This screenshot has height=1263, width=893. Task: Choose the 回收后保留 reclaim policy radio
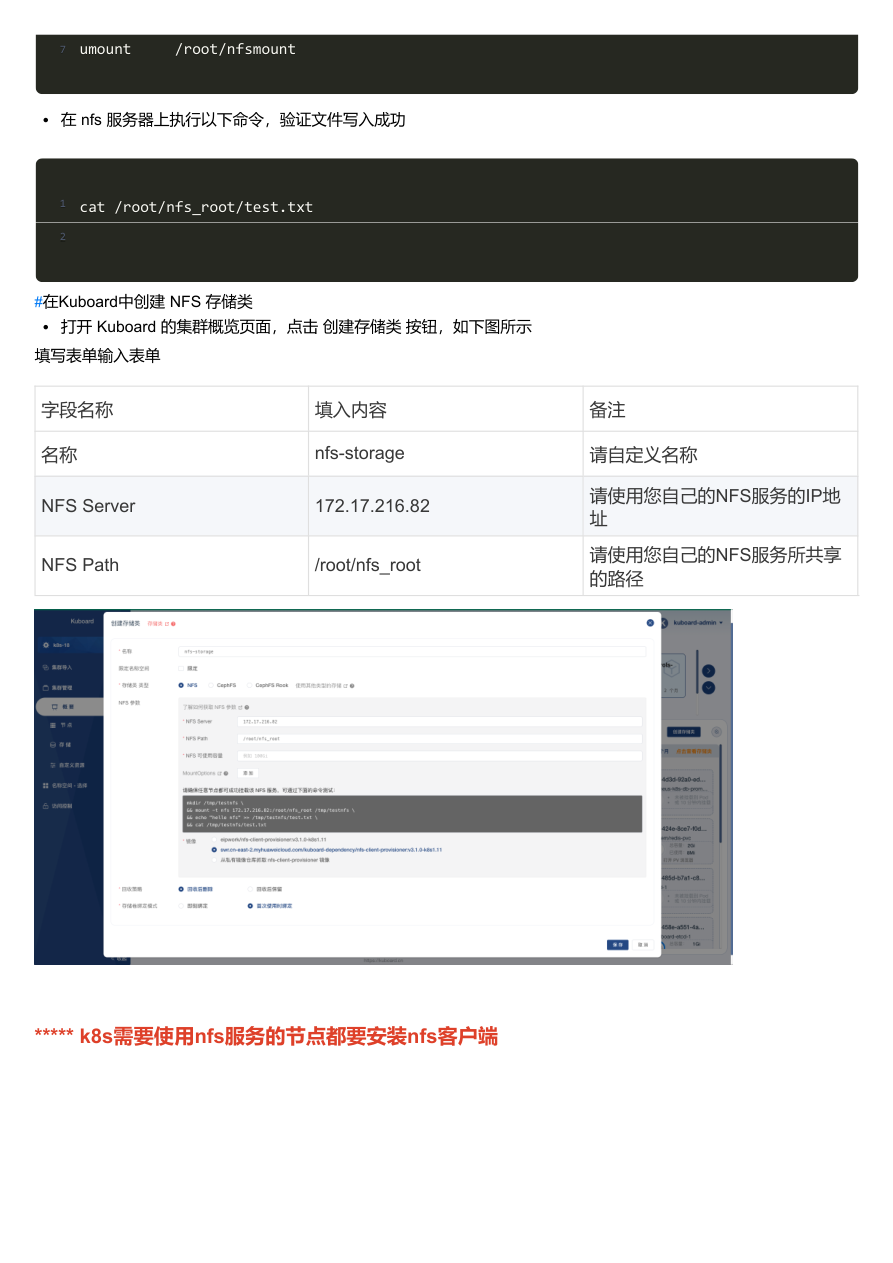[249, 888]
